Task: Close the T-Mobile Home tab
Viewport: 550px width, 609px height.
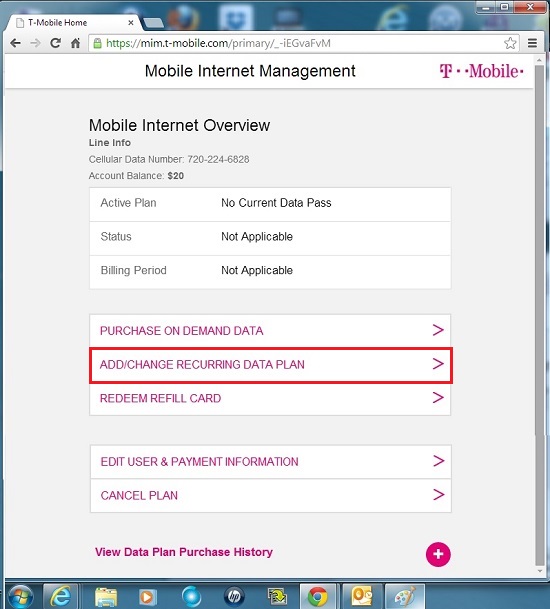Action: pyautogui.click(x=131, y=23)
